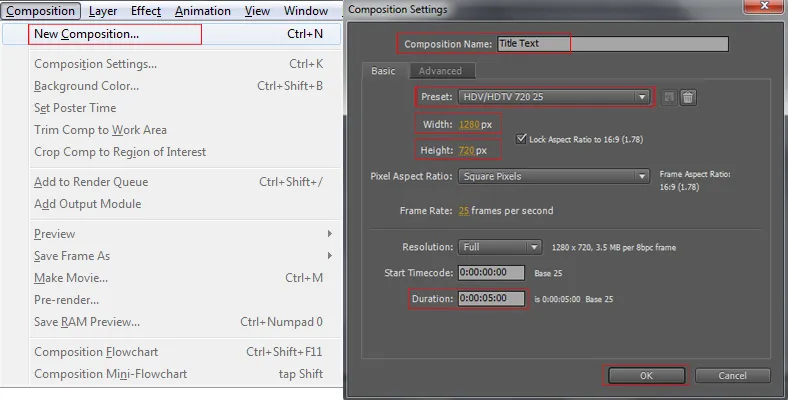The height and width of the screenshot is (400, 788).
Task: Close the Composition Settings dialog
Action: pyautogui.click(x=764, y=6)
